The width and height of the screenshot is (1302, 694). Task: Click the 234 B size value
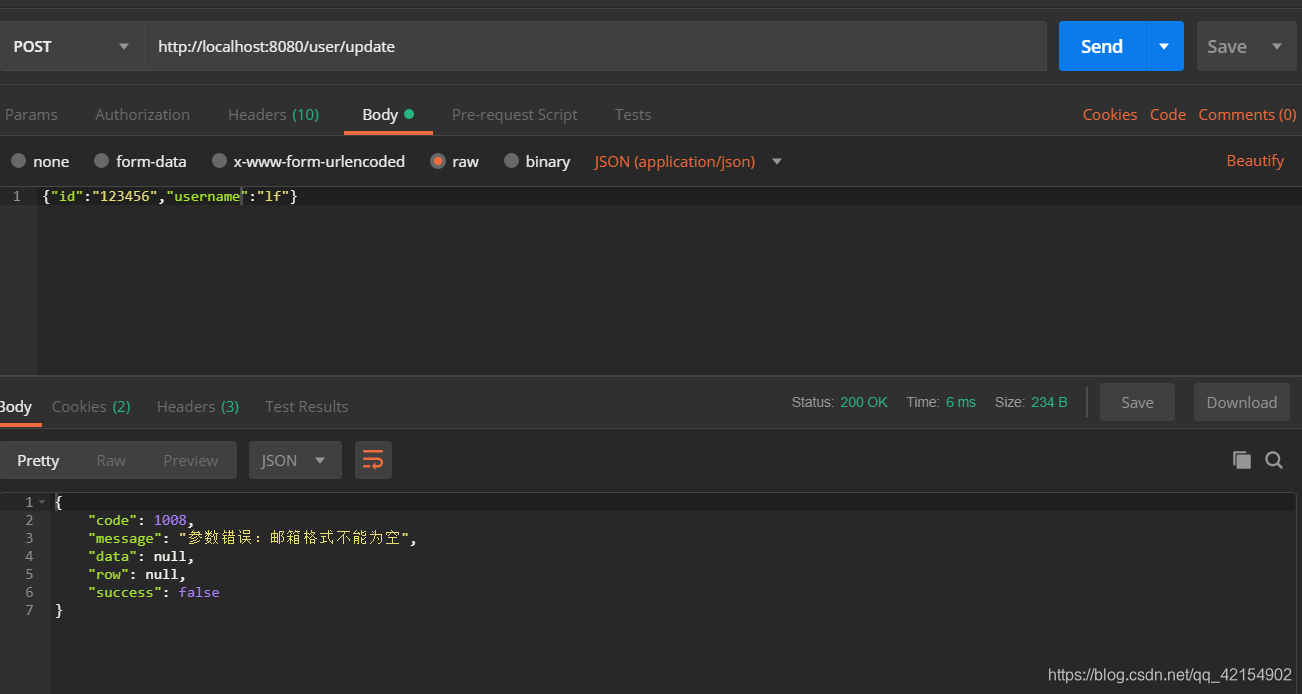(1049, 402)
